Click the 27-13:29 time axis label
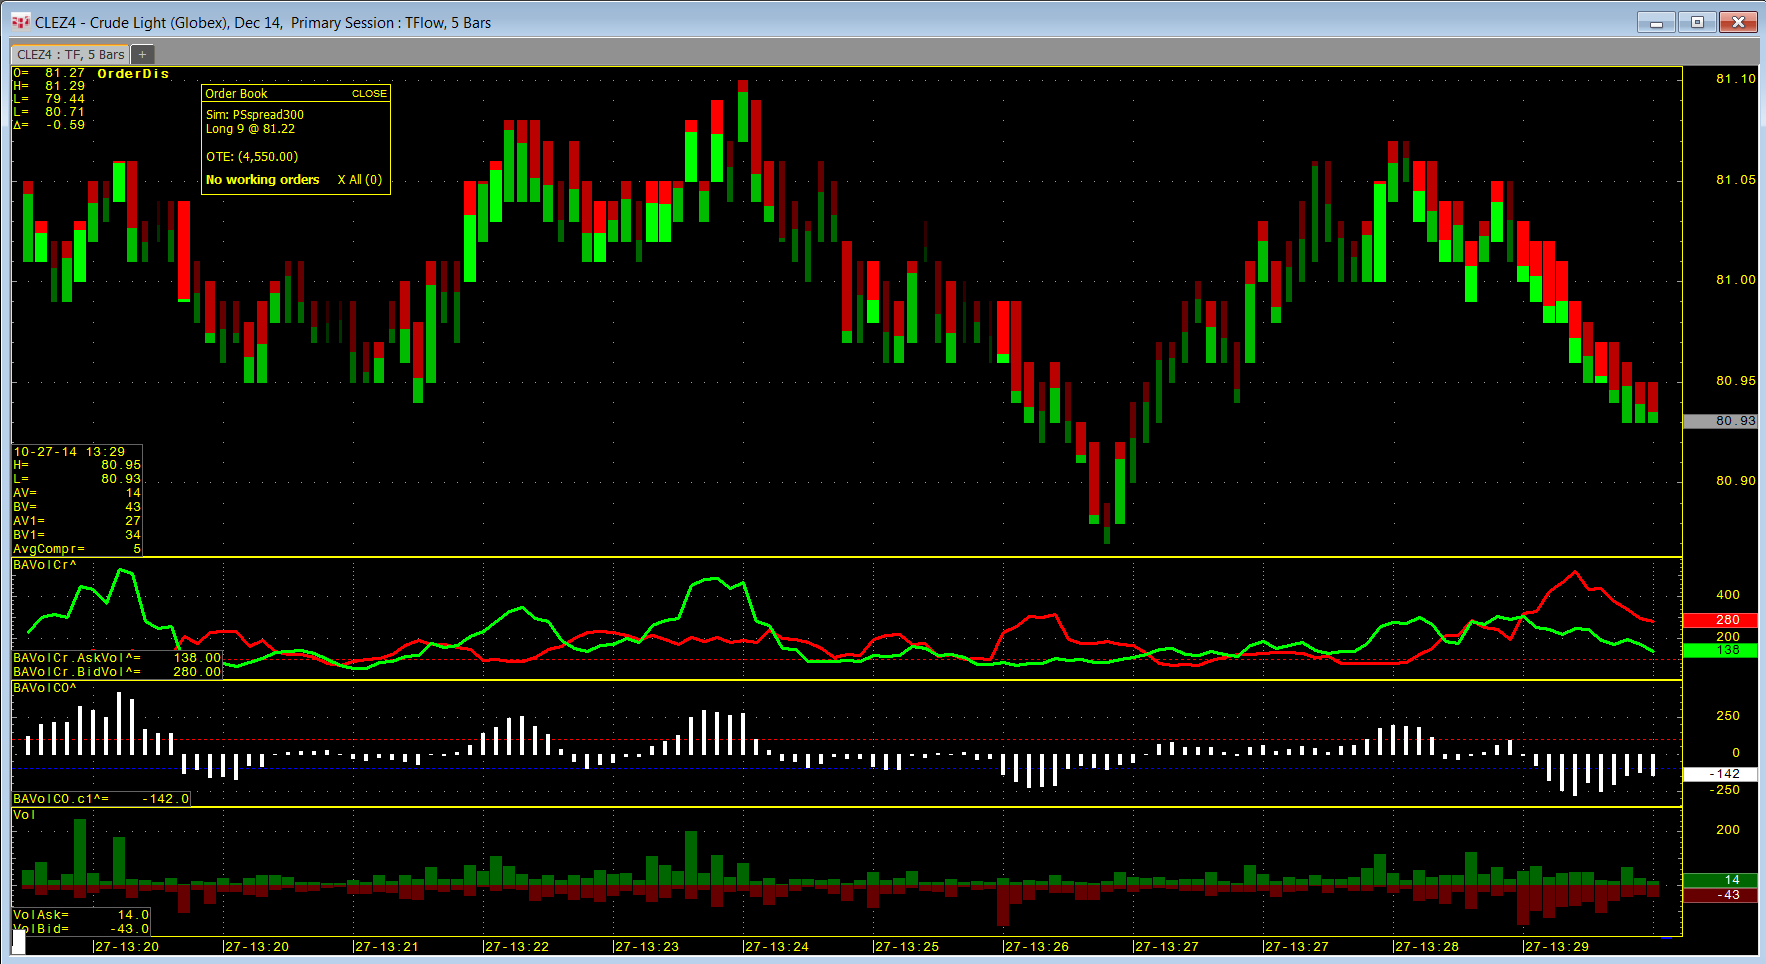This screenshot has width=1766, height=964. click(1557, 947)
